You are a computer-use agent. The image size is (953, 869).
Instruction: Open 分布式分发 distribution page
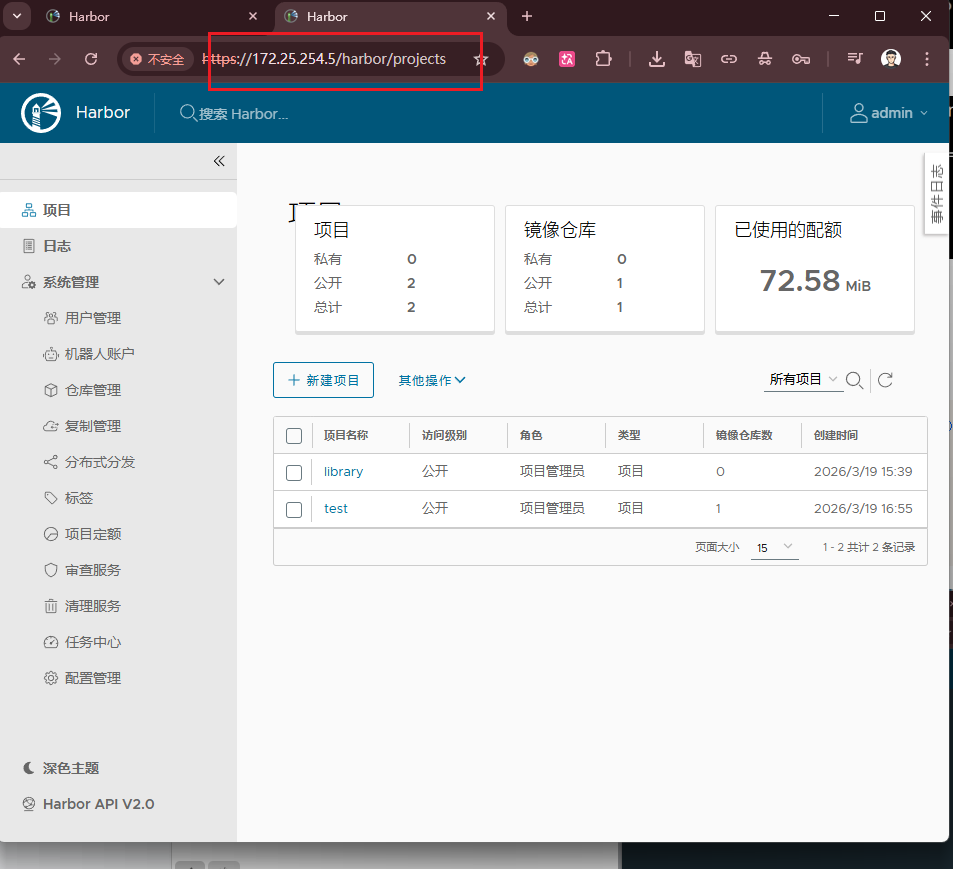click(99, 462)
